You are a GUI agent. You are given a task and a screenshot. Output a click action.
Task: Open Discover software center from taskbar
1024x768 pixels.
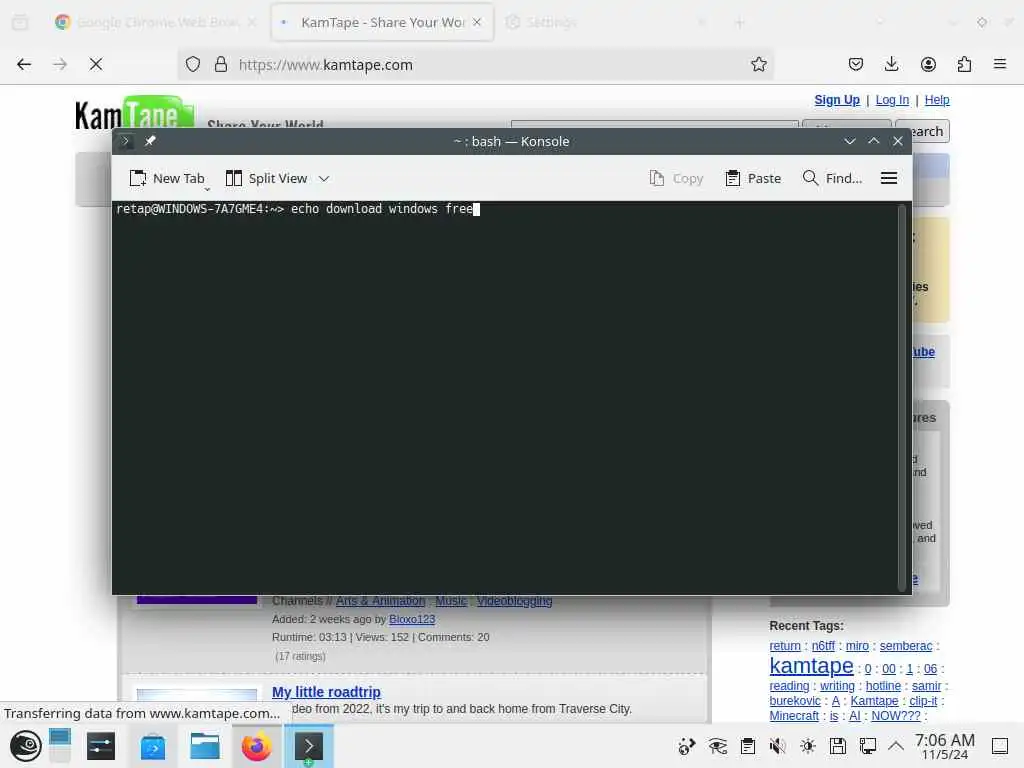[x=153, y=746]
